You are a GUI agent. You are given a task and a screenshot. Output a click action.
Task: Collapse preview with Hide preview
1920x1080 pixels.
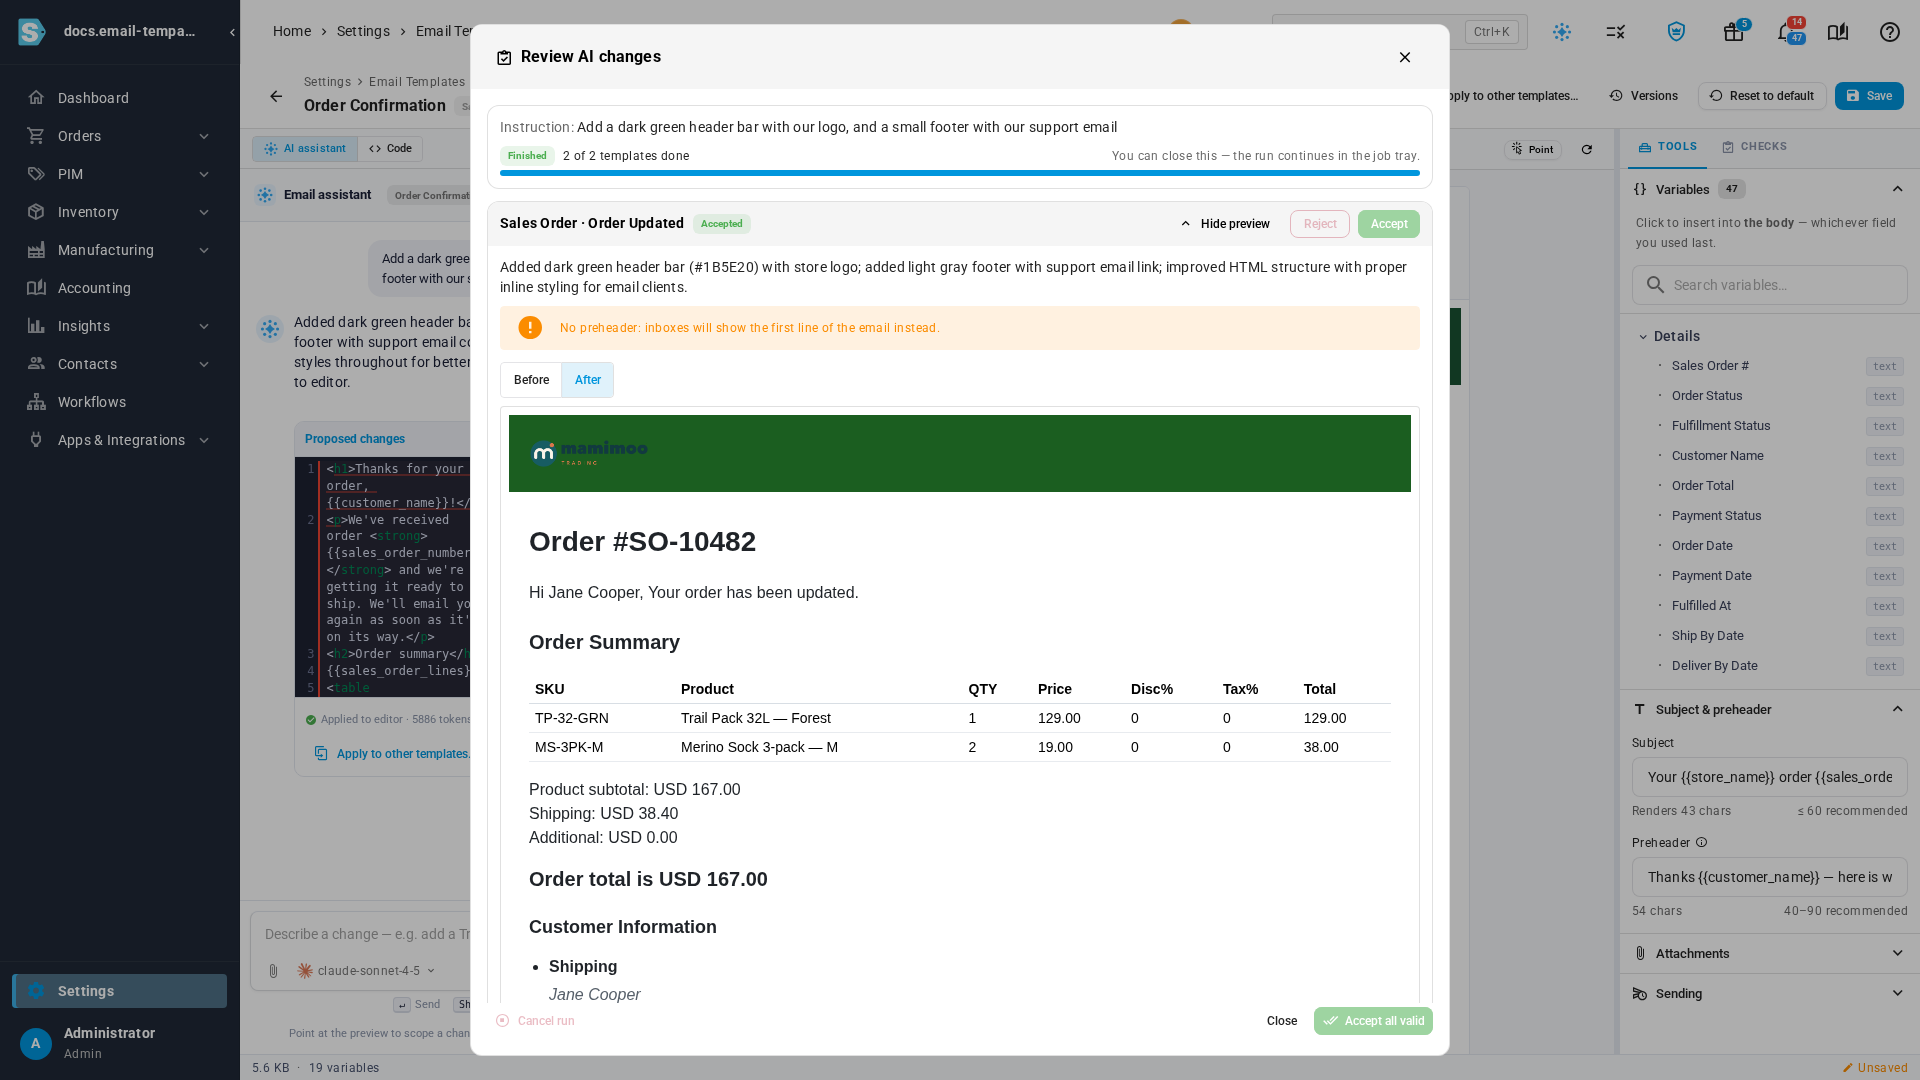(x=1225, y=224)
